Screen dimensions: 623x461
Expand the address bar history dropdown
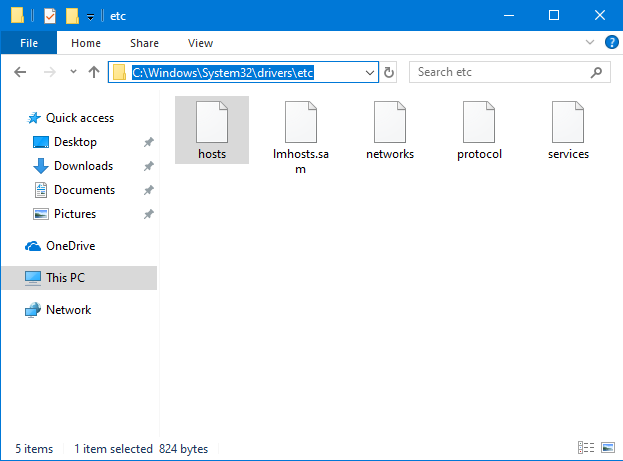369,72
